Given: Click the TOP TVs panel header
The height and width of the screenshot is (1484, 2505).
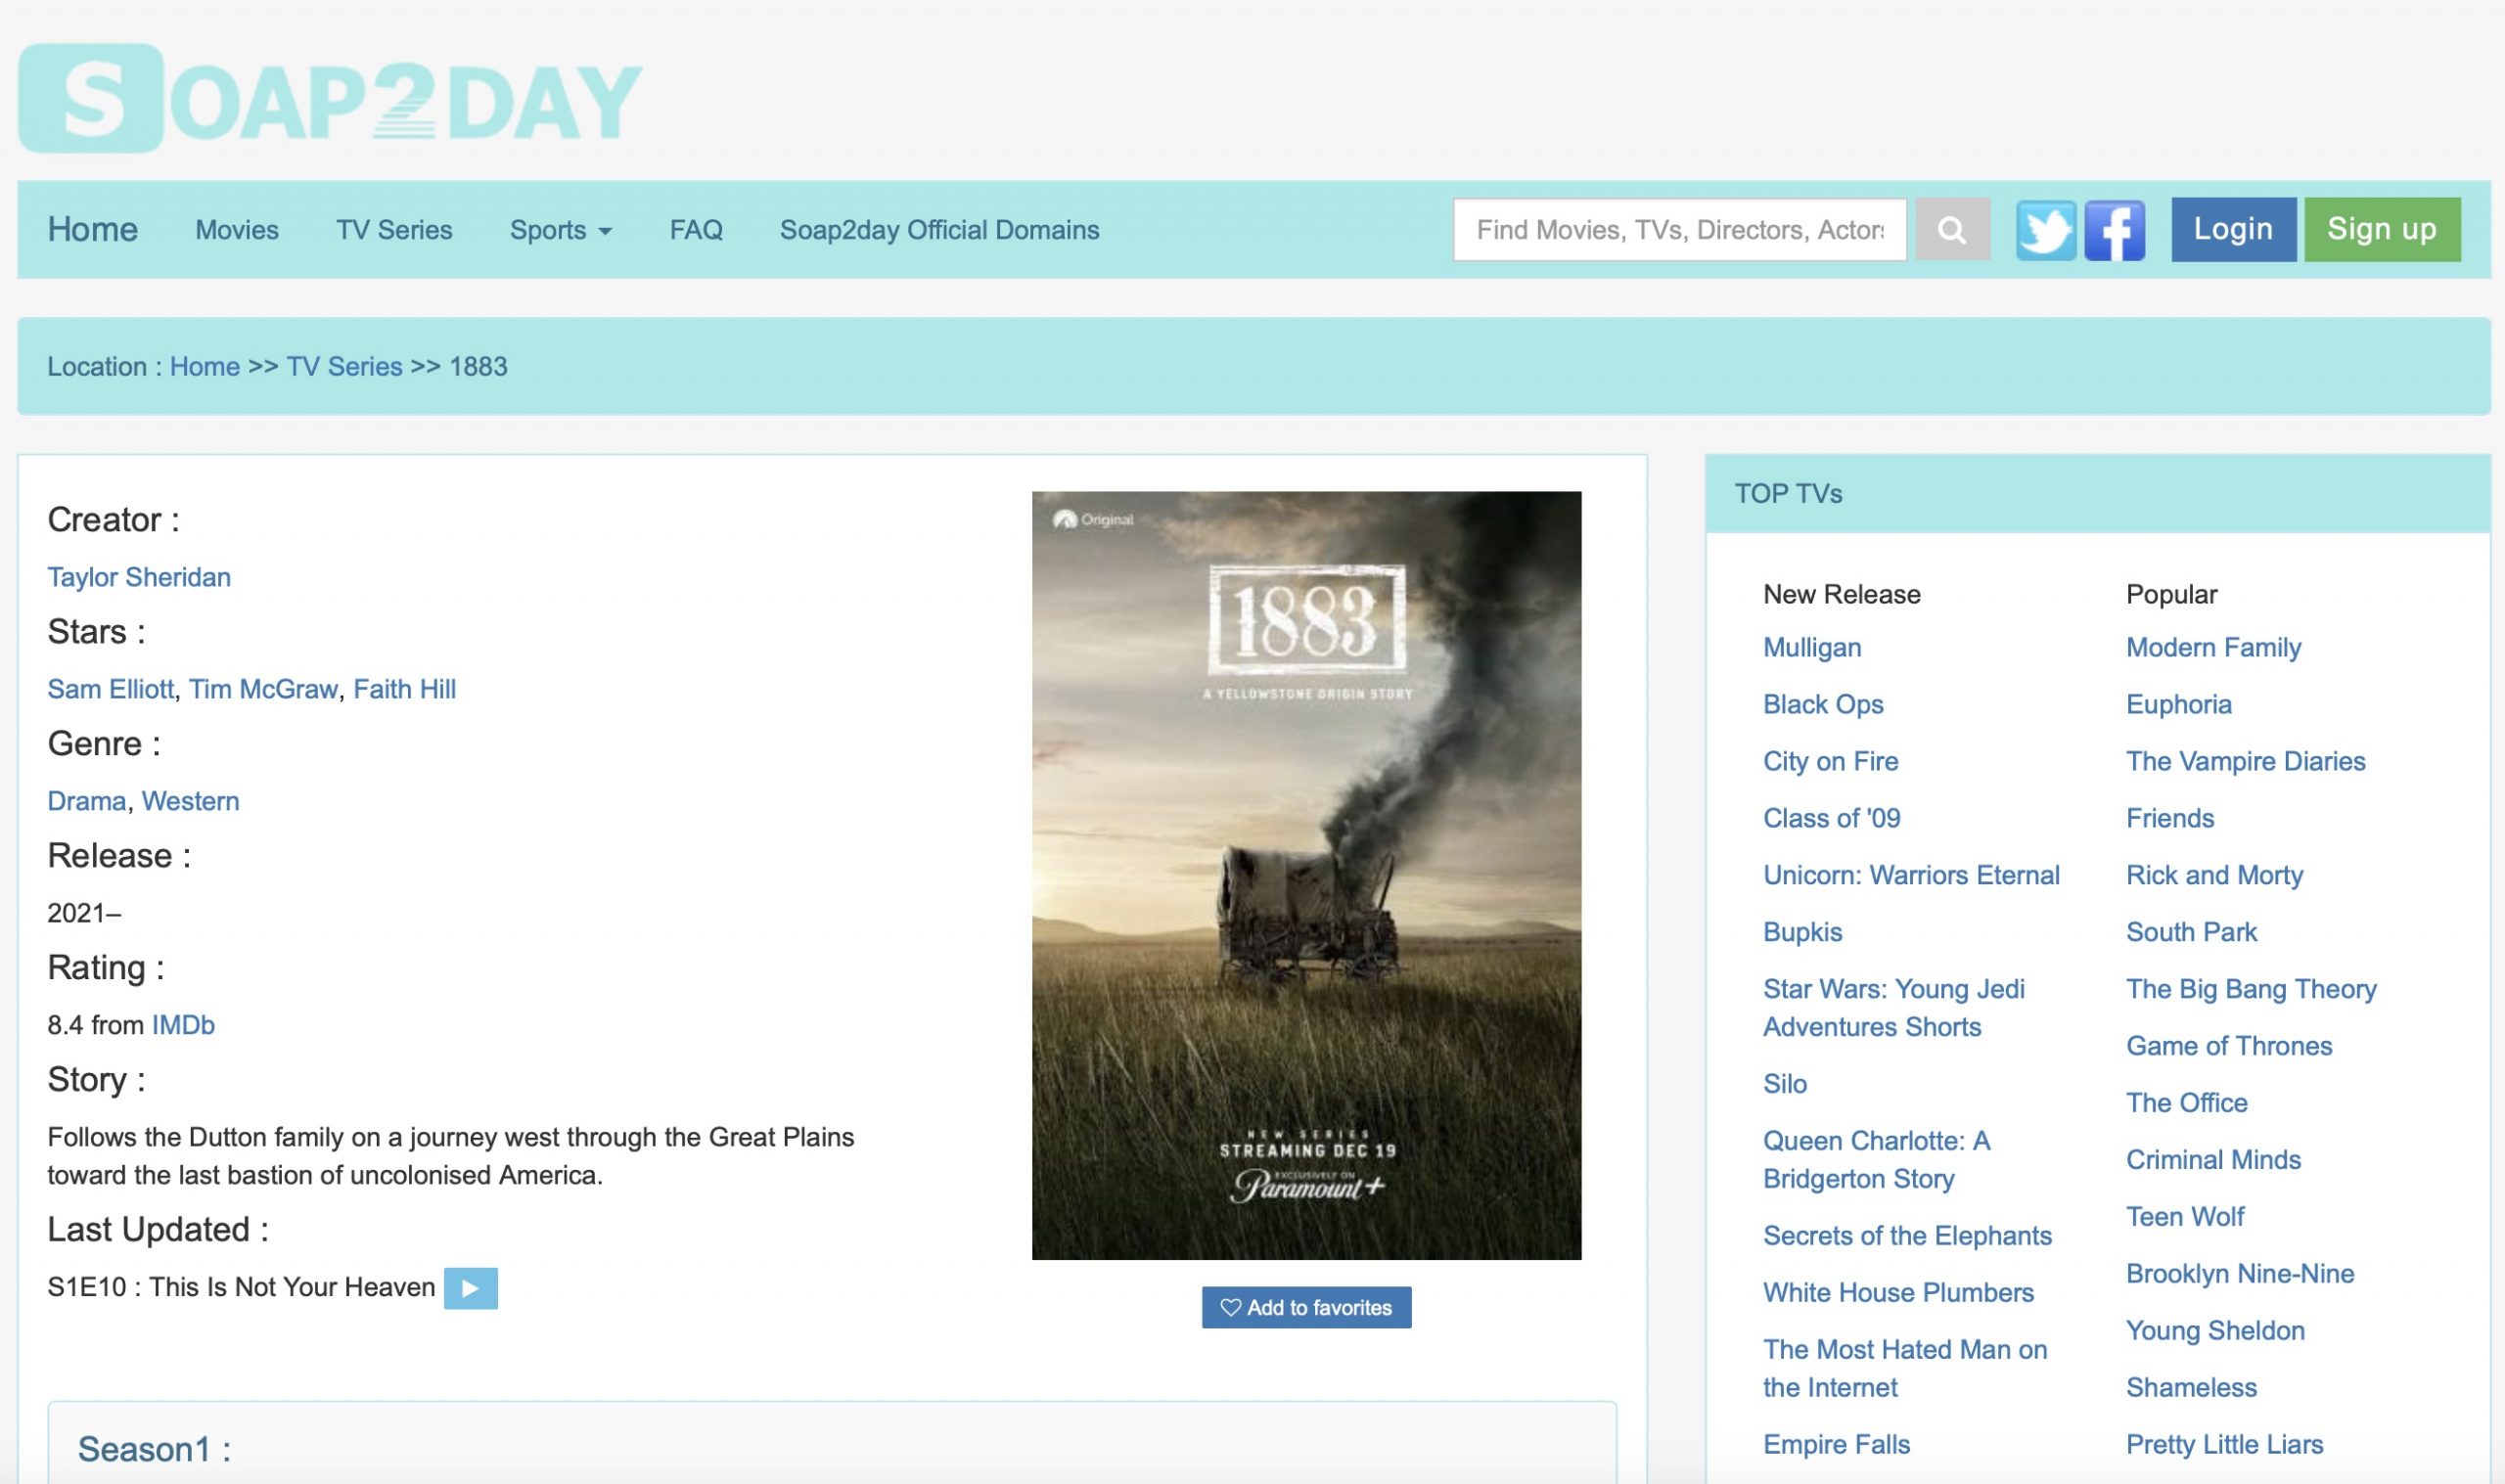Looking at the screenshot, I should [x=2097, y=494].
